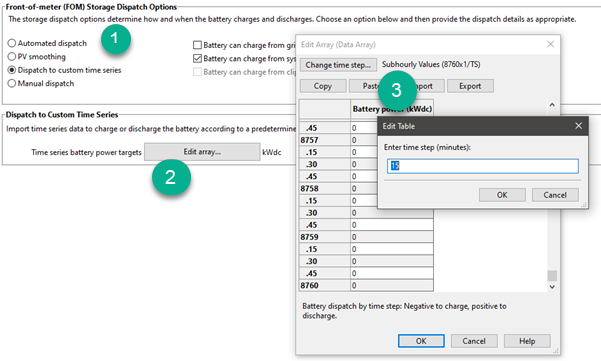Click the value cell in row 8759

click(x=392, y=237)
